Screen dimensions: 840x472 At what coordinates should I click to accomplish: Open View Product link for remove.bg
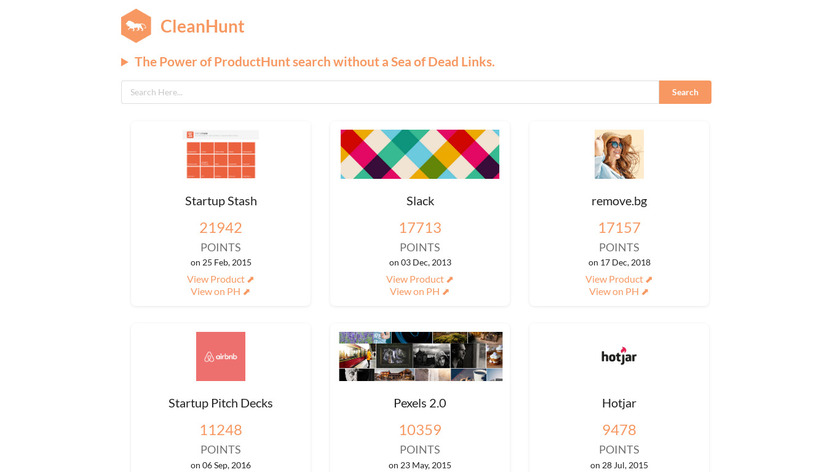tap(614, 280)
